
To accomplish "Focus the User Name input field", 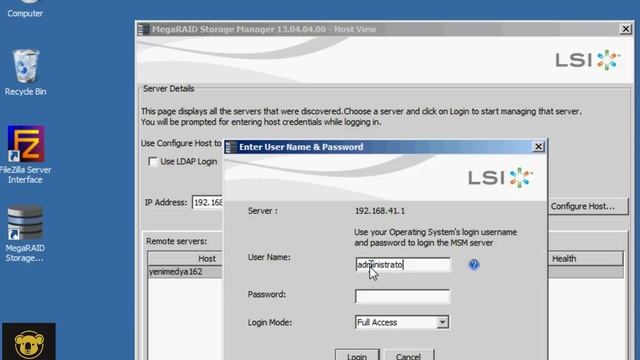I will pyautogui.click(x=402, y=264).
